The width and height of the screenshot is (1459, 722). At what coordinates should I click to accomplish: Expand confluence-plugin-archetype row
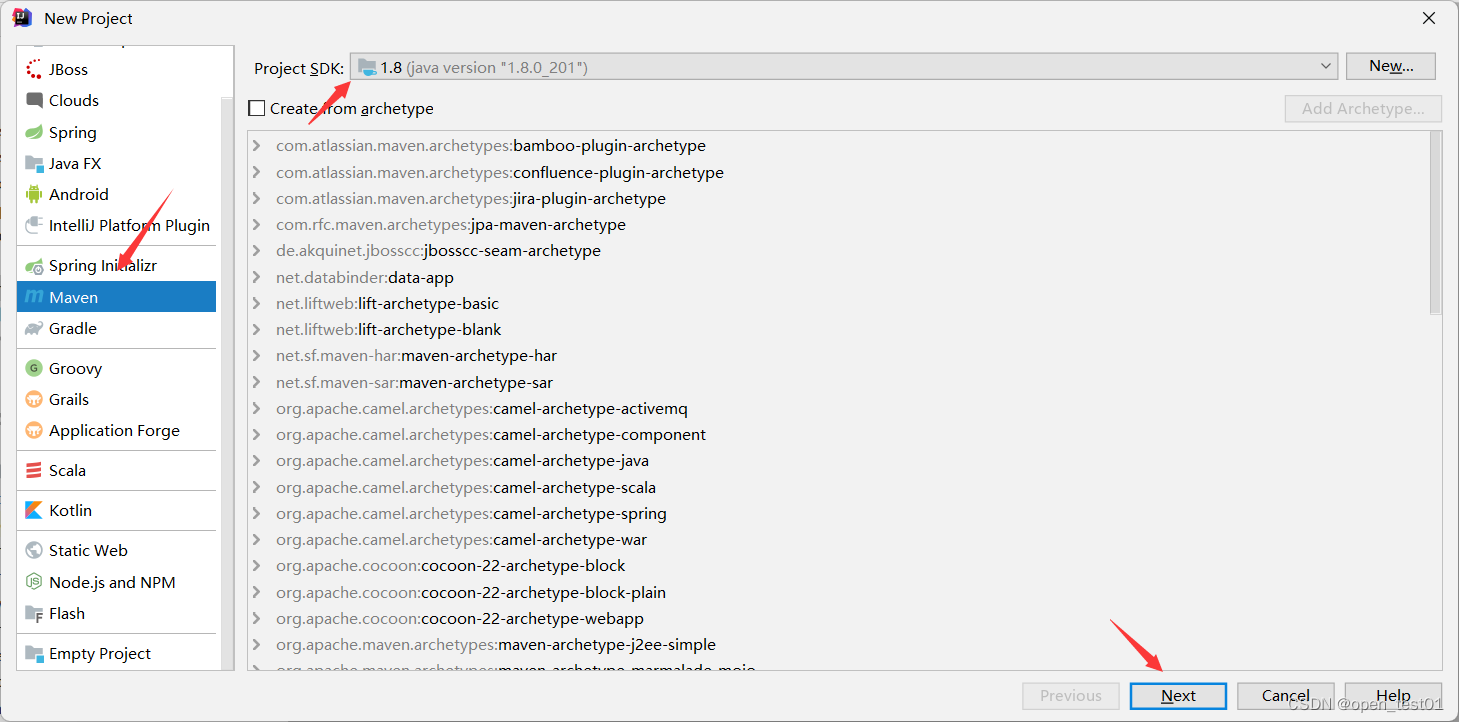click(x=257, y=172)
